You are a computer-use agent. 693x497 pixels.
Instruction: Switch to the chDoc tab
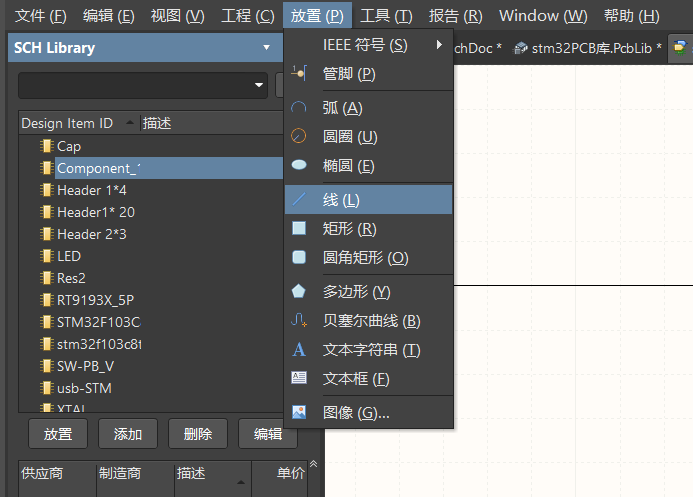[478, 48]
